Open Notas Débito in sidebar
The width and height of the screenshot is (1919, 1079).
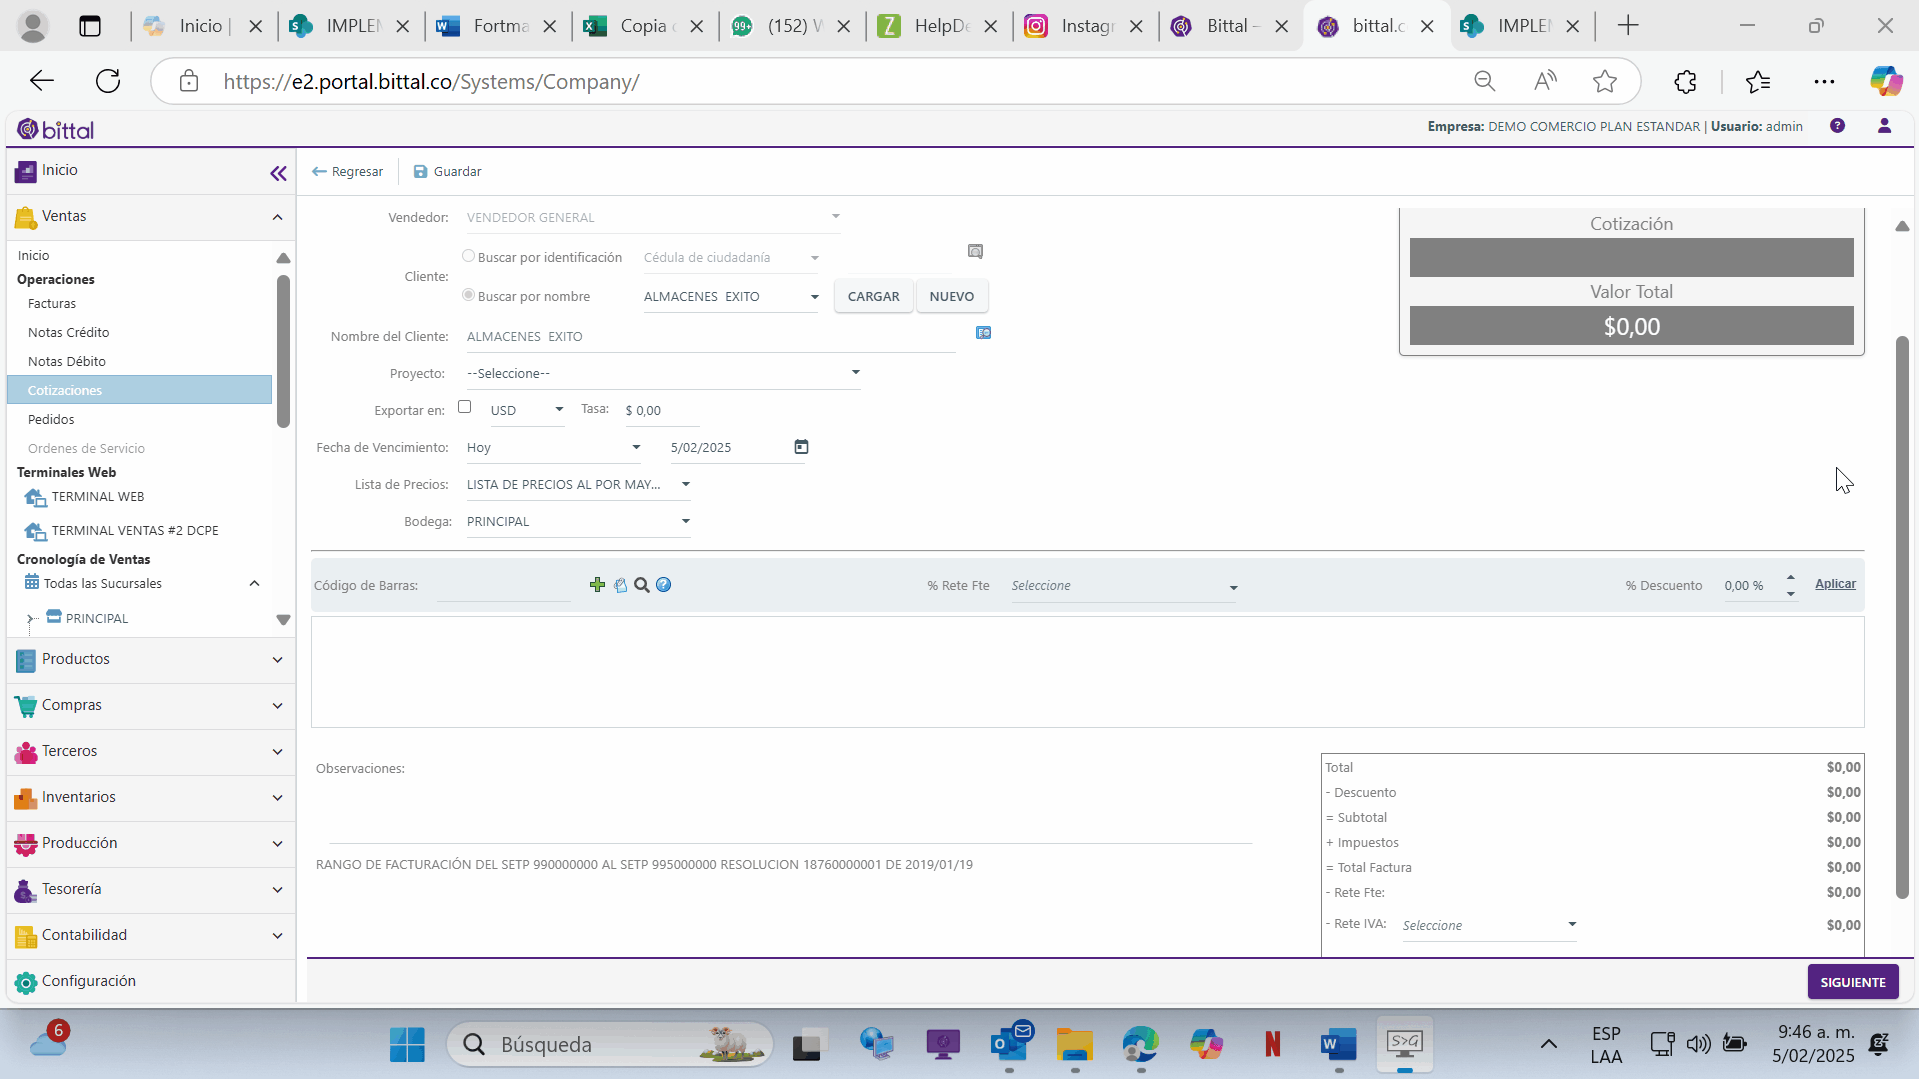(67, 362)
